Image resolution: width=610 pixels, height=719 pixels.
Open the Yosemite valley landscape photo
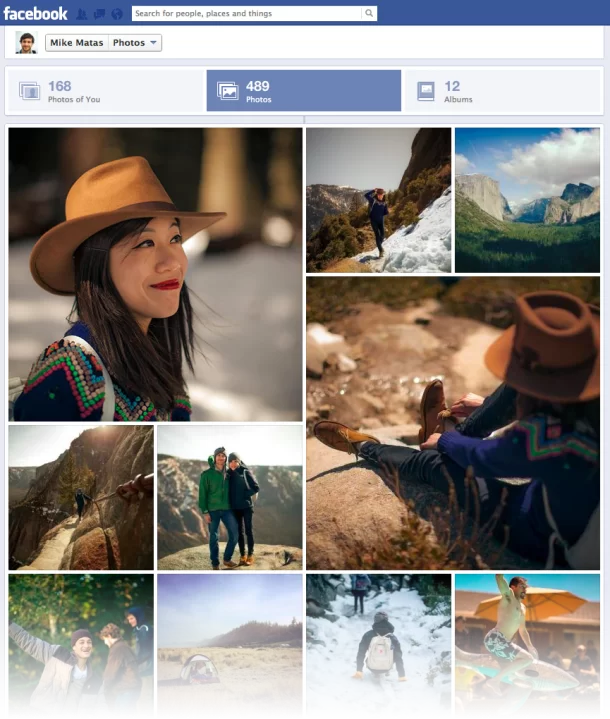tap(528, 200)
